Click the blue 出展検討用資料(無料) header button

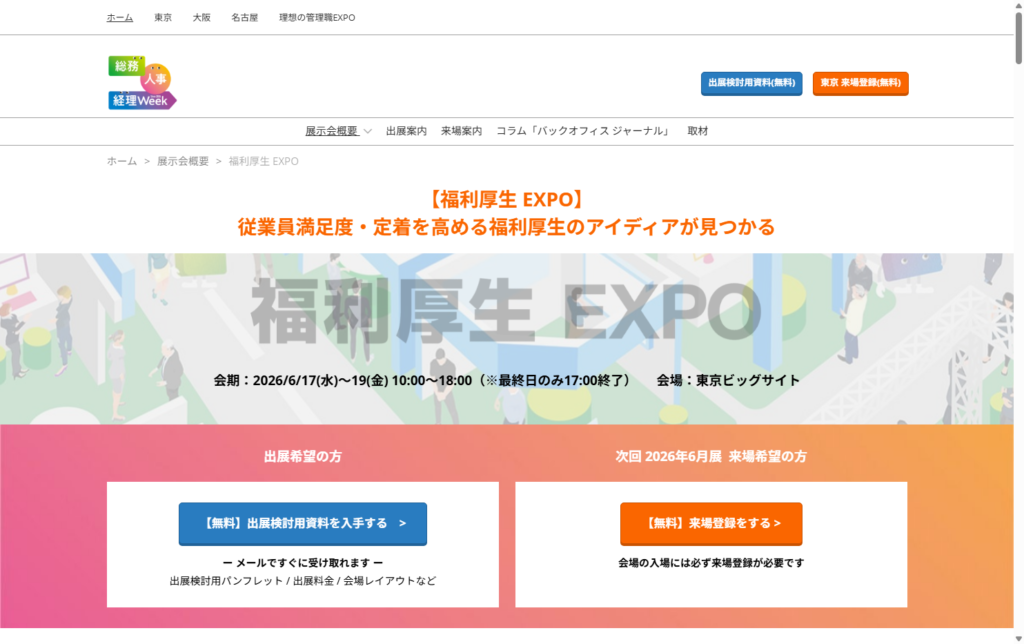[x=751, y=84]
